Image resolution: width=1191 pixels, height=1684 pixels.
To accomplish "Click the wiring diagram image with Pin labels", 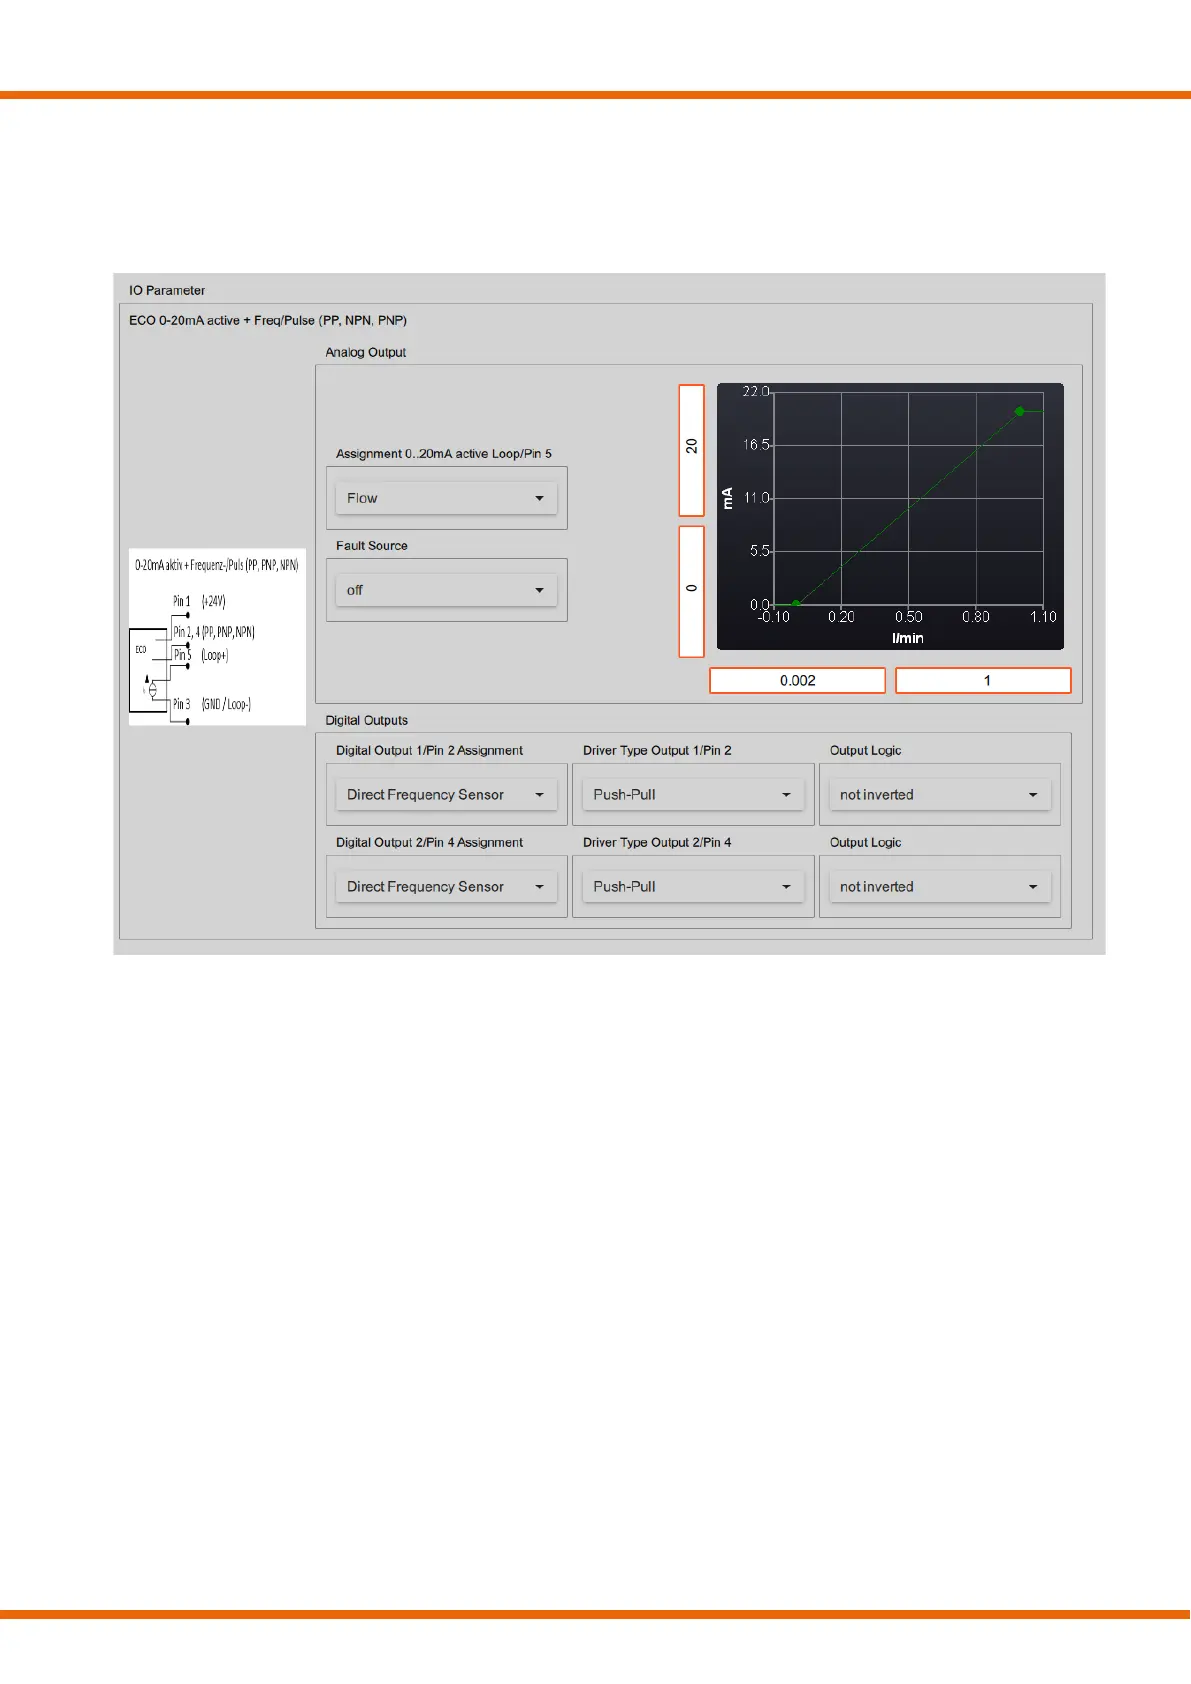I will coord(217,636).
